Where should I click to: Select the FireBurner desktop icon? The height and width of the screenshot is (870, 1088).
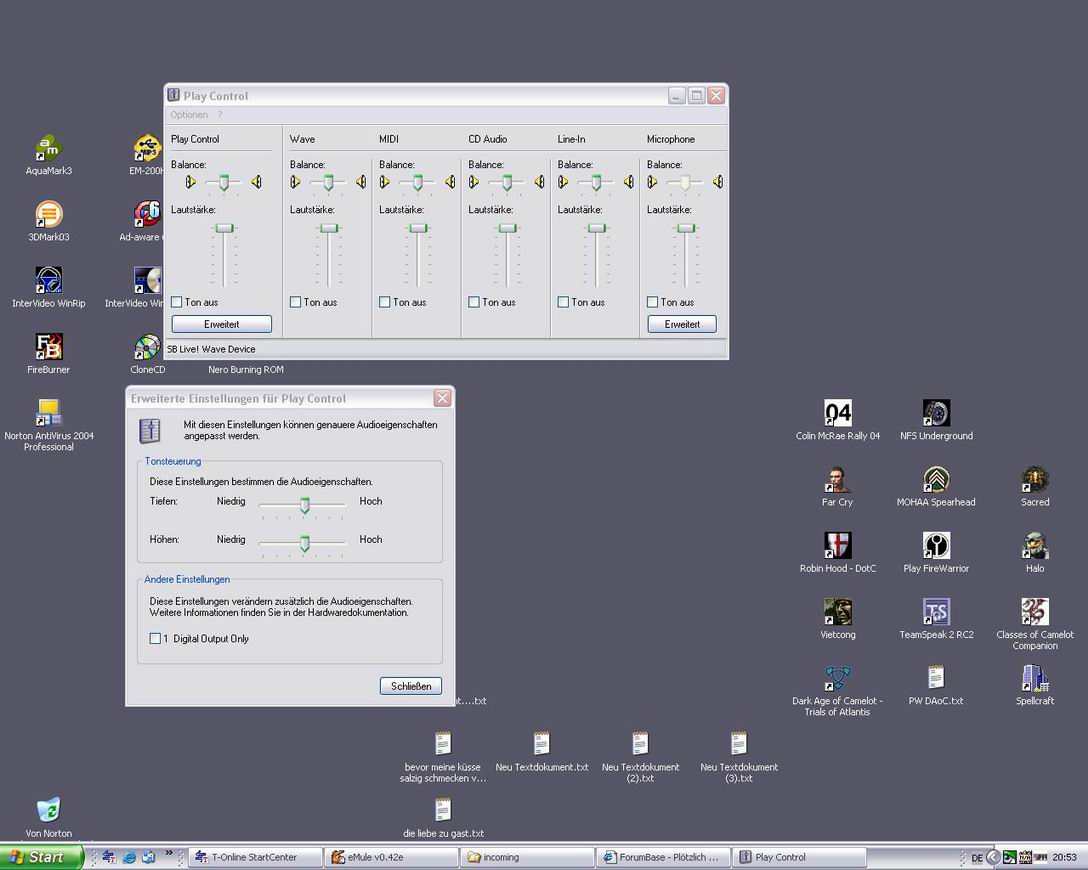pos(49,346)
